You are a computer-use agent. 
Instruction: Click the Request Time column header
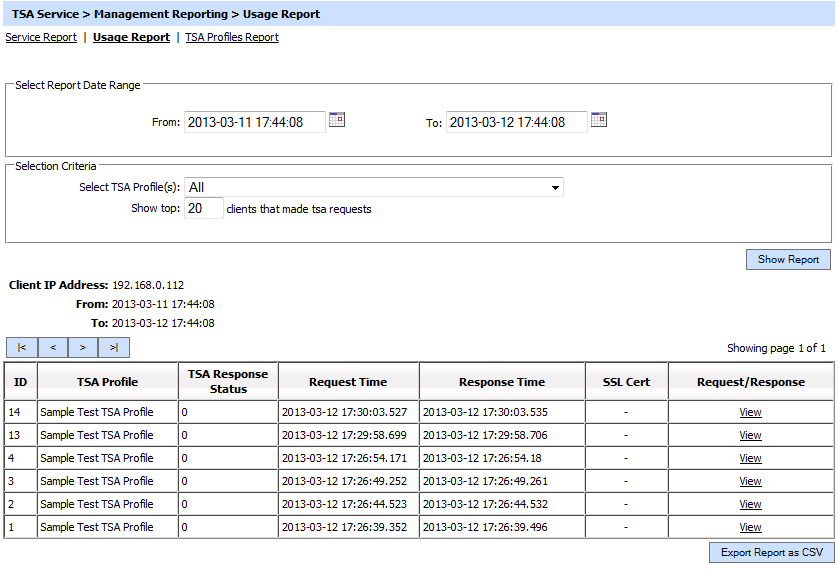click(348, 382)
